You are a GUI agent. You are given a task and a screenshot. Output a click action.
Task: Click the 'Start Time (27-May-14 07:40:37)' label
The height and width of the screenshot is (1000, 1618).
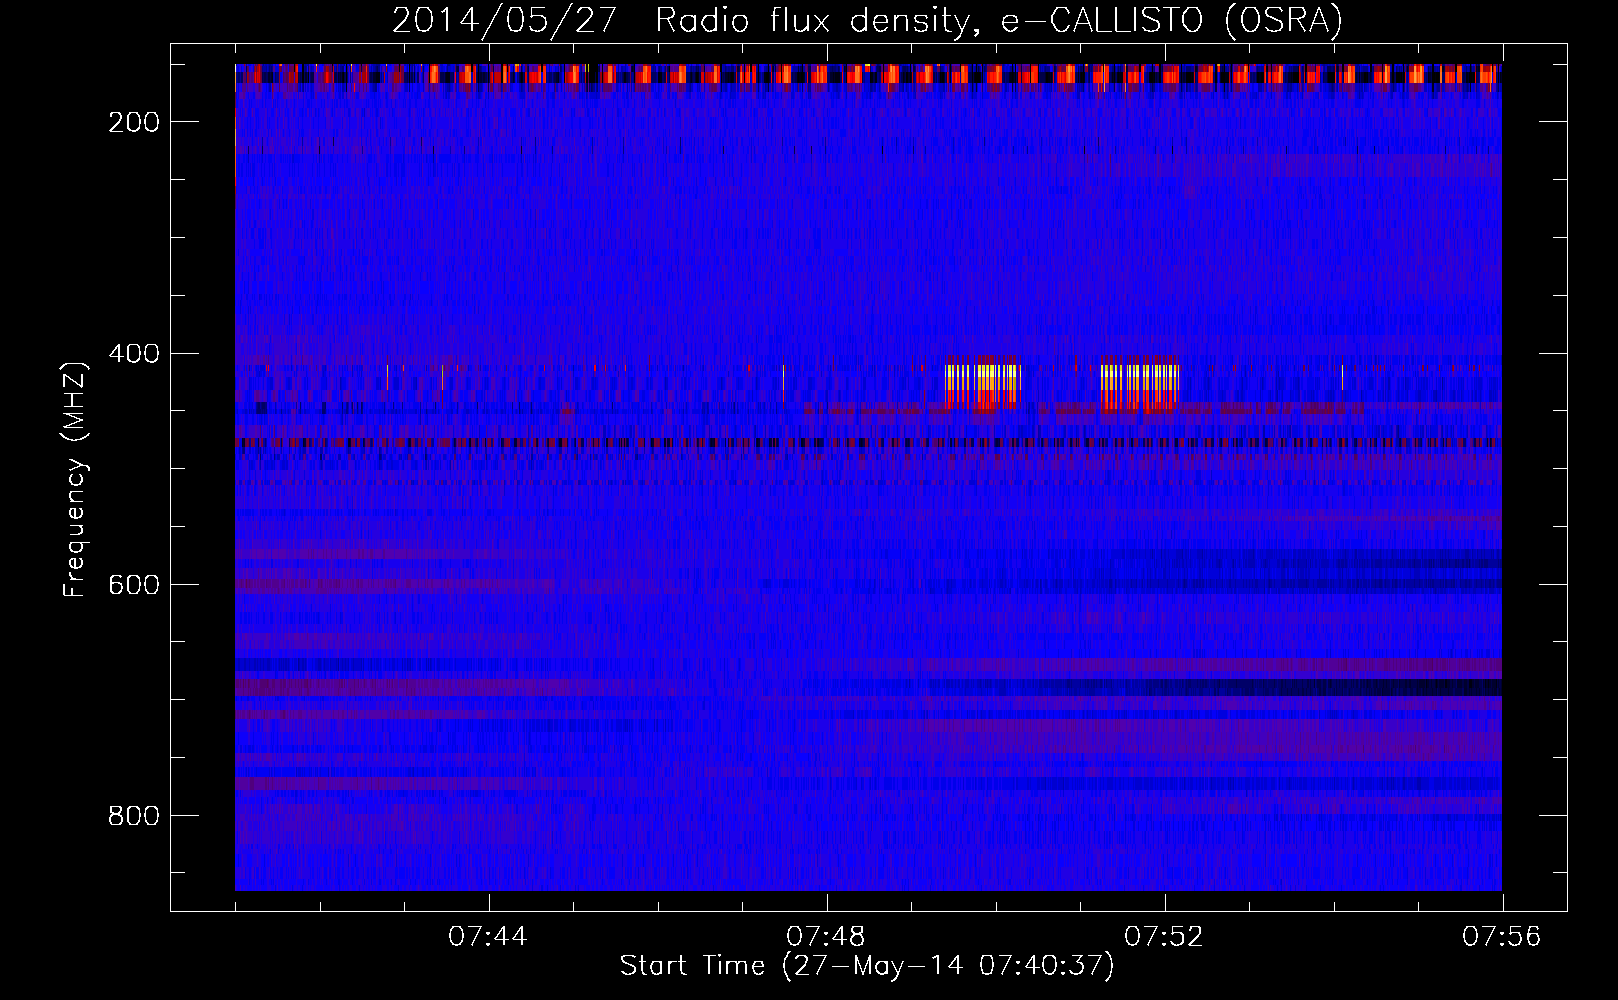tap(867, 966)
